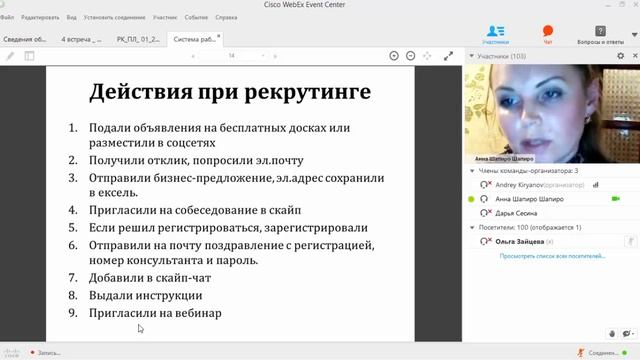The height and width of the screenshot is (360, 640).
Task: Open the Вид menu
Action: (x=71, y=18)
